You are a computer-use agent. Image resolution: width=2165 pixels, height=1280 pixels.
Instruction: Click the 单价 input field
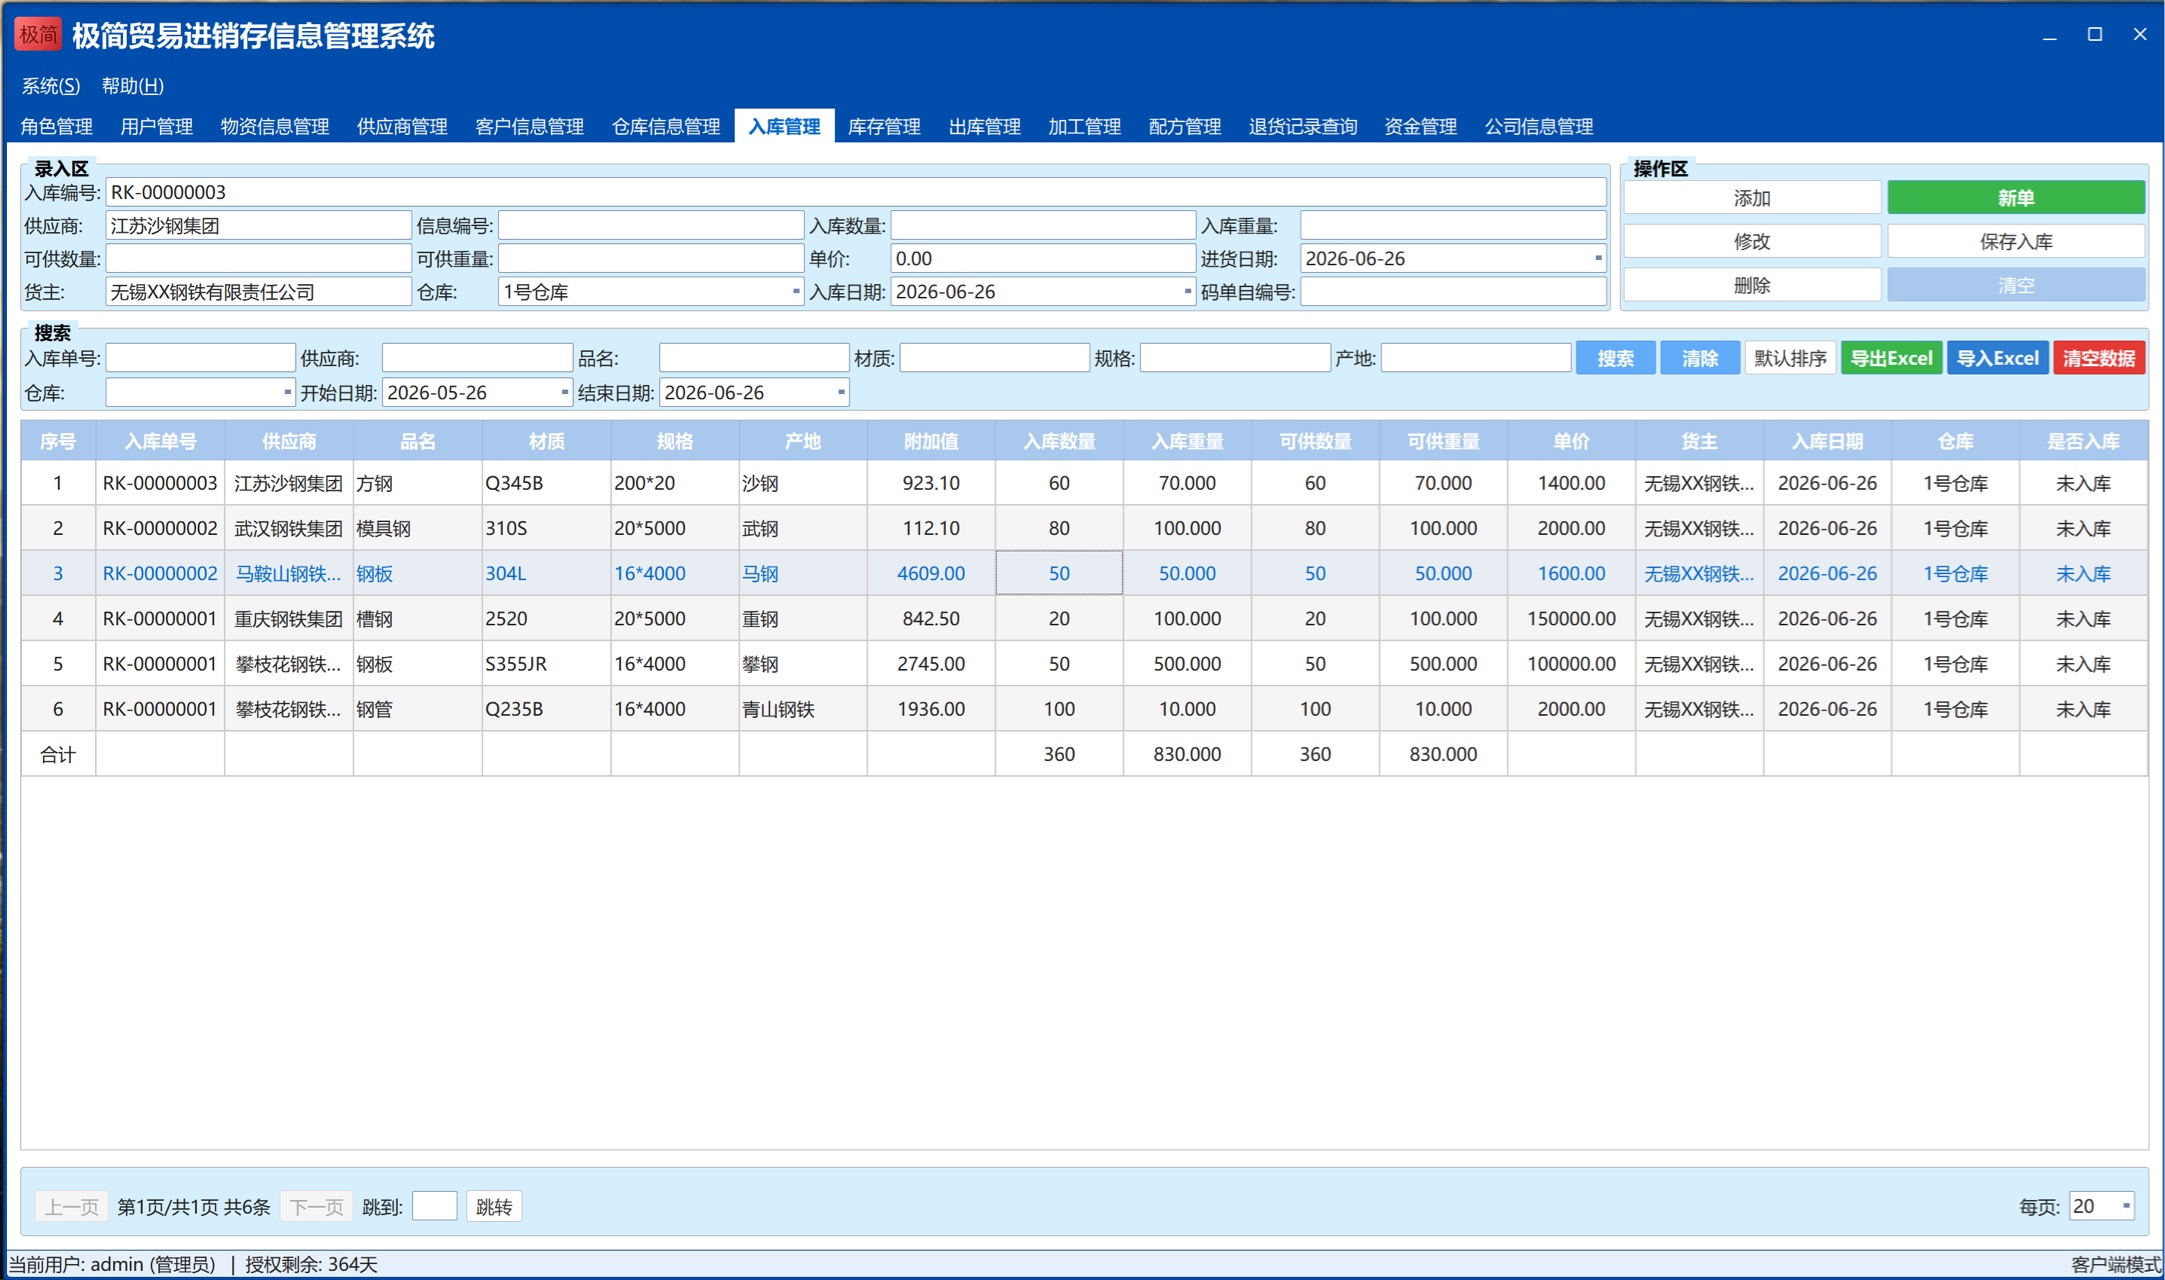(x=1043, y=259)
